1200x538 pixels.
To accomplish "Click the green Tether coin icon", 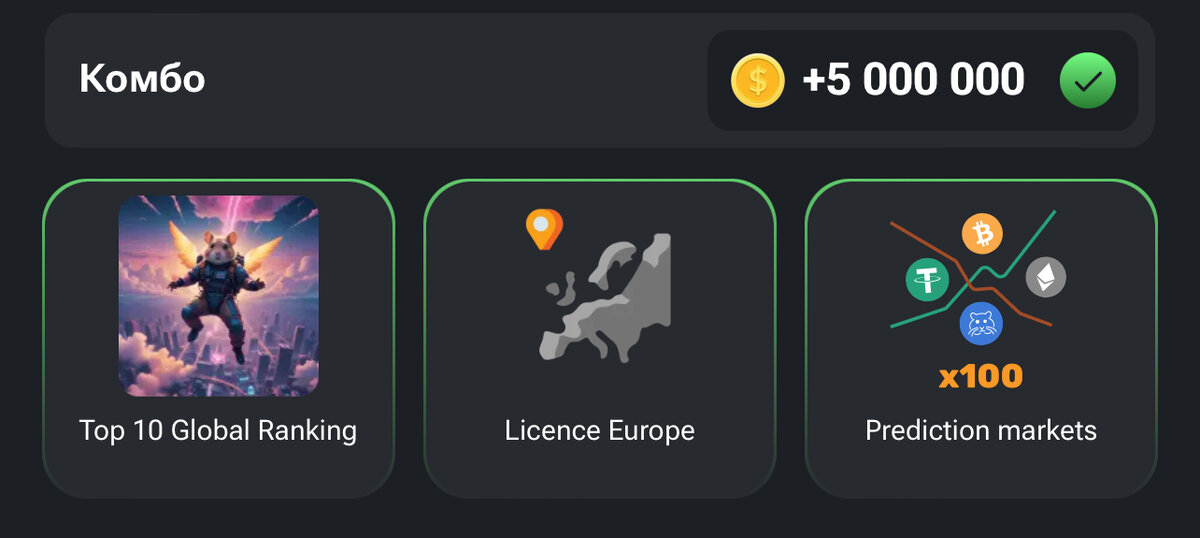I will click(x=928, y=279).
